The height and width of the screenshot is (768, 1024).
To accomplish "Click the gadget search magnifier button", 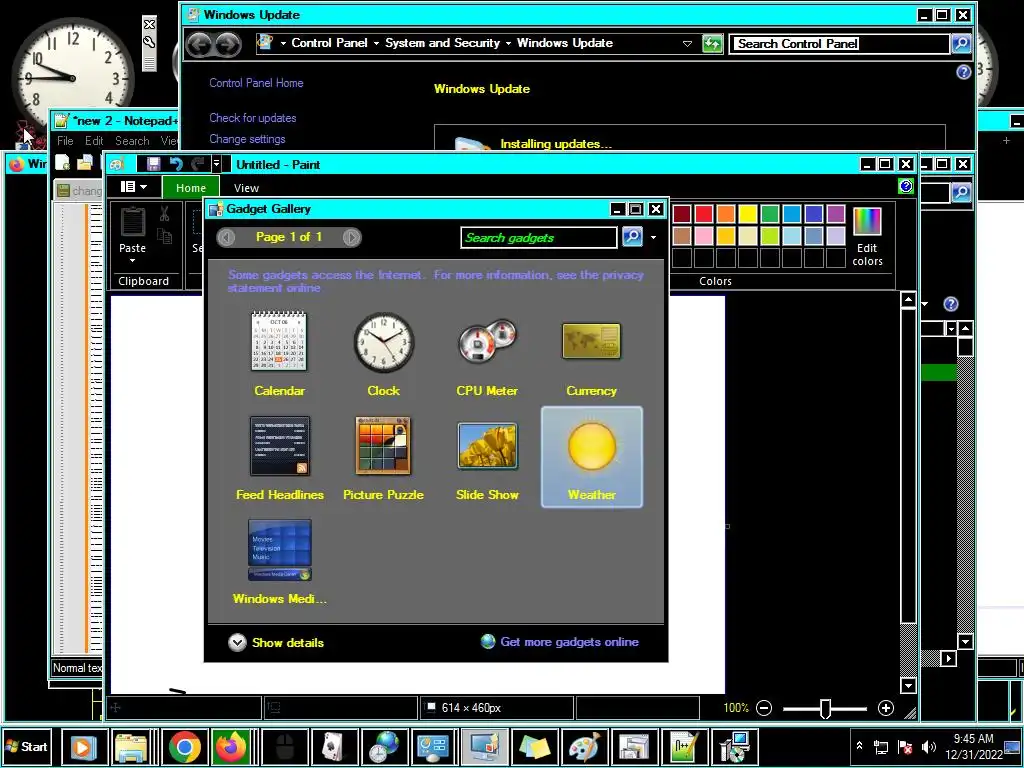I will click(632, 236).
